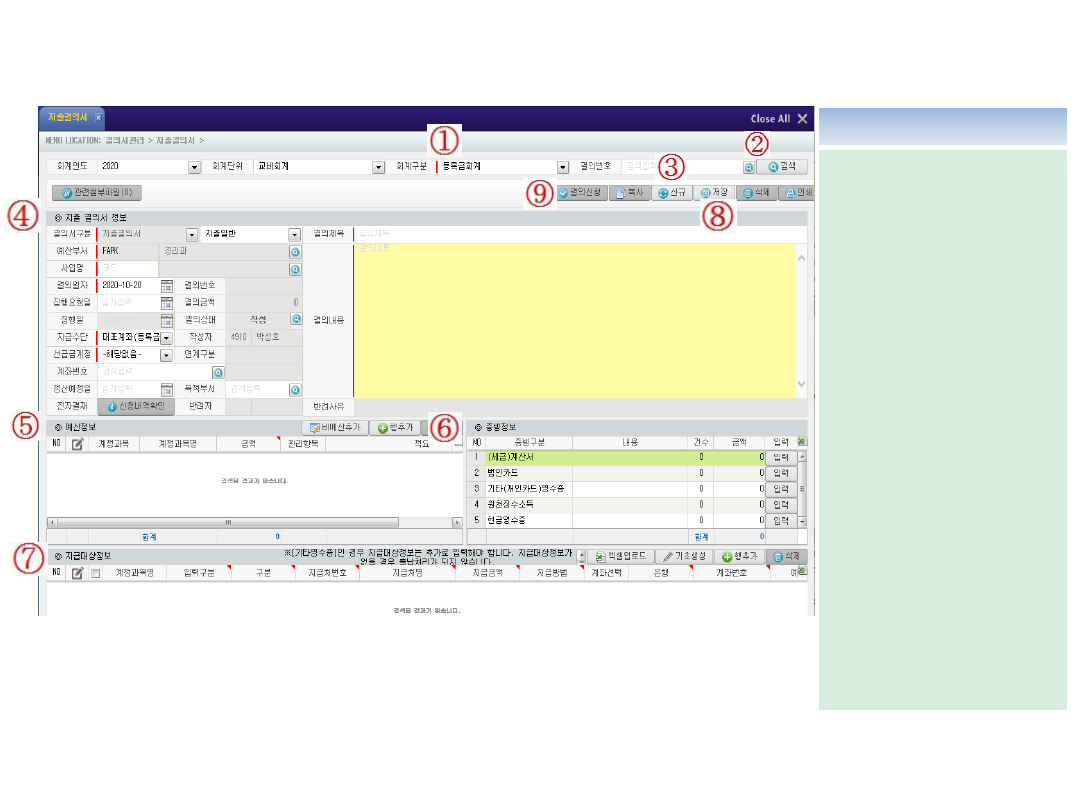Click lookup icon for 예산부서 row
Screen dimensions: 1080x810
[x=295, y=252]
